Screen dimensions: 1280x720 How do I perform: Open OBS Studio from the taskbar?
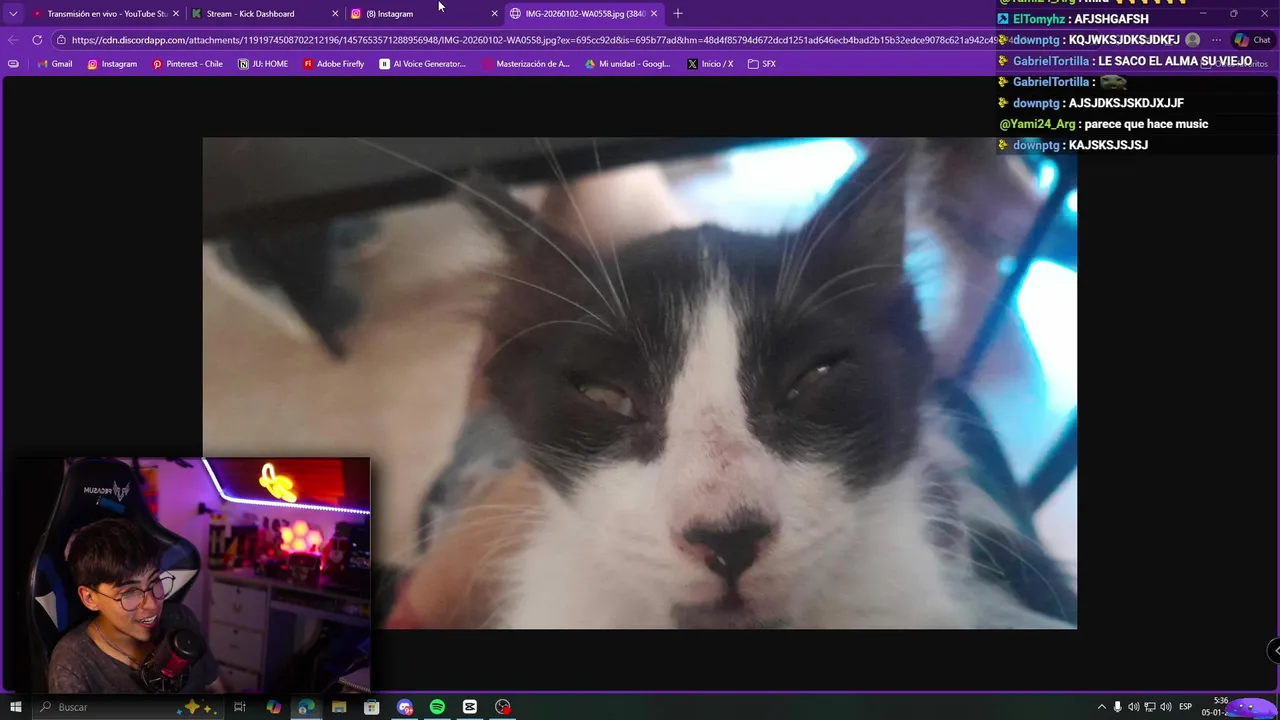point(503,707)
